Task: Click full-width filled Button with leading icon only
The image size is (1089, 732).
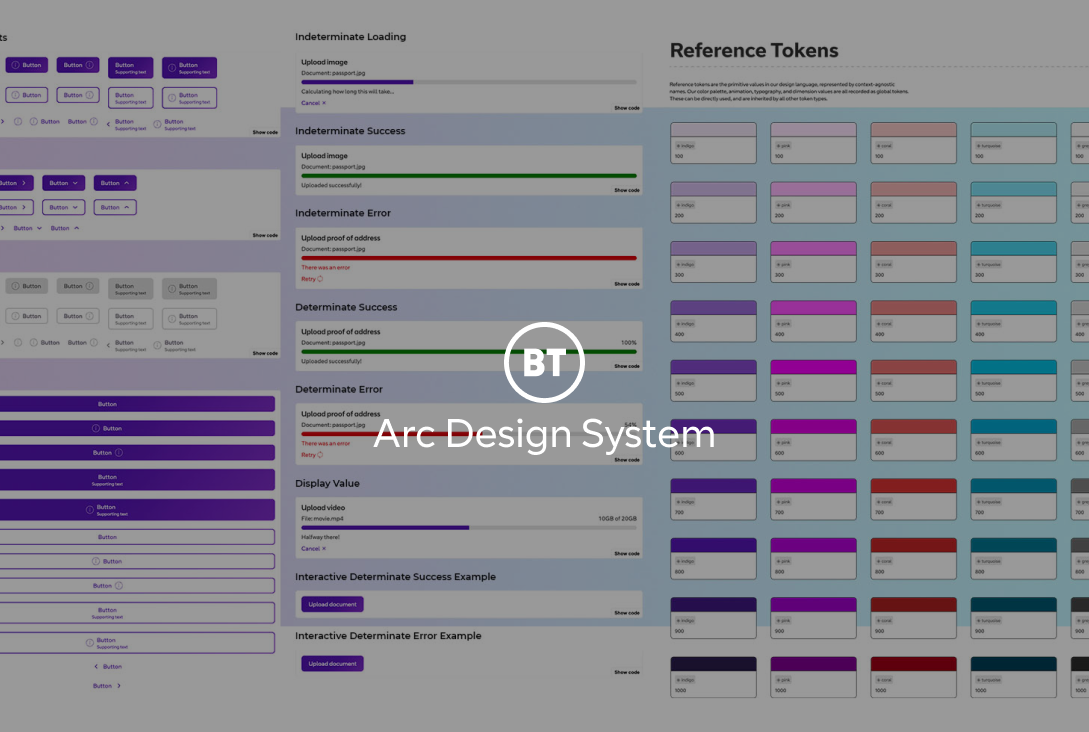Action: pyautogui.click(x=137, y=428)
